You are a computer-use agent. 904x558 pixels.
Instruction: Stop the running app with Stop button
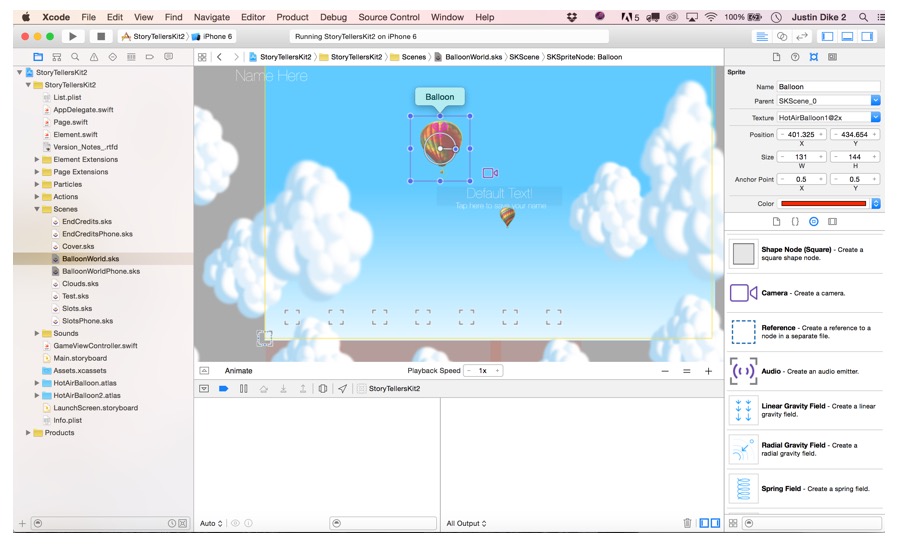100,36
